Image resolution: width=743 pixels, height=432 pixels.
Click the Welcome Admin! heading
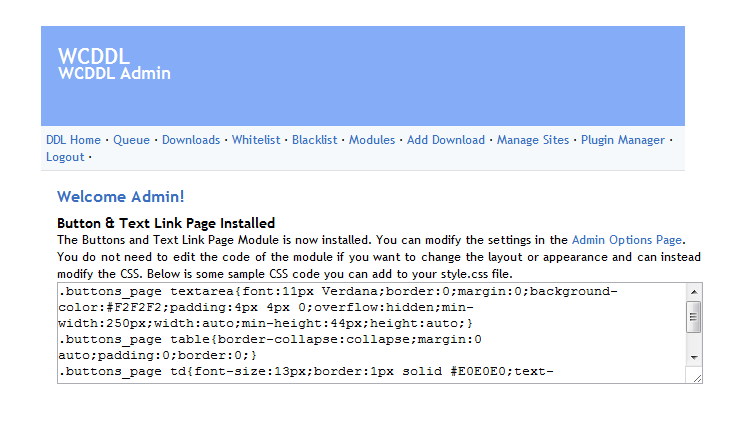(121, 197)
